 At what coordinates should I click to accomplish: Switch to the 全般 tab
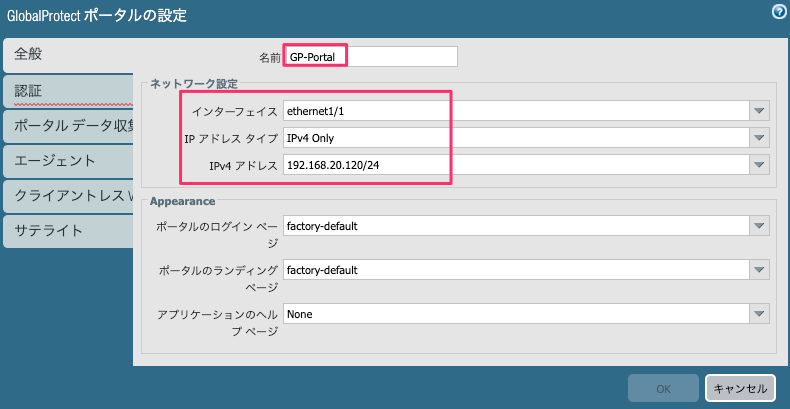68,55
